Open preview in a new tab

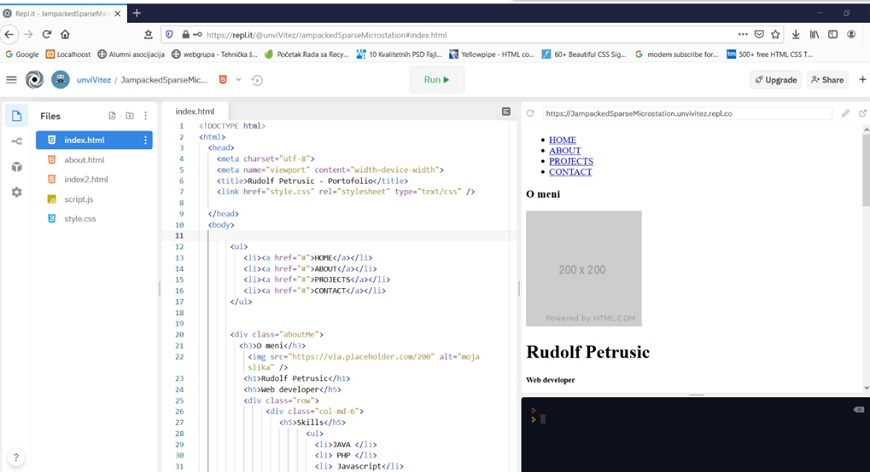click(862, 113)
